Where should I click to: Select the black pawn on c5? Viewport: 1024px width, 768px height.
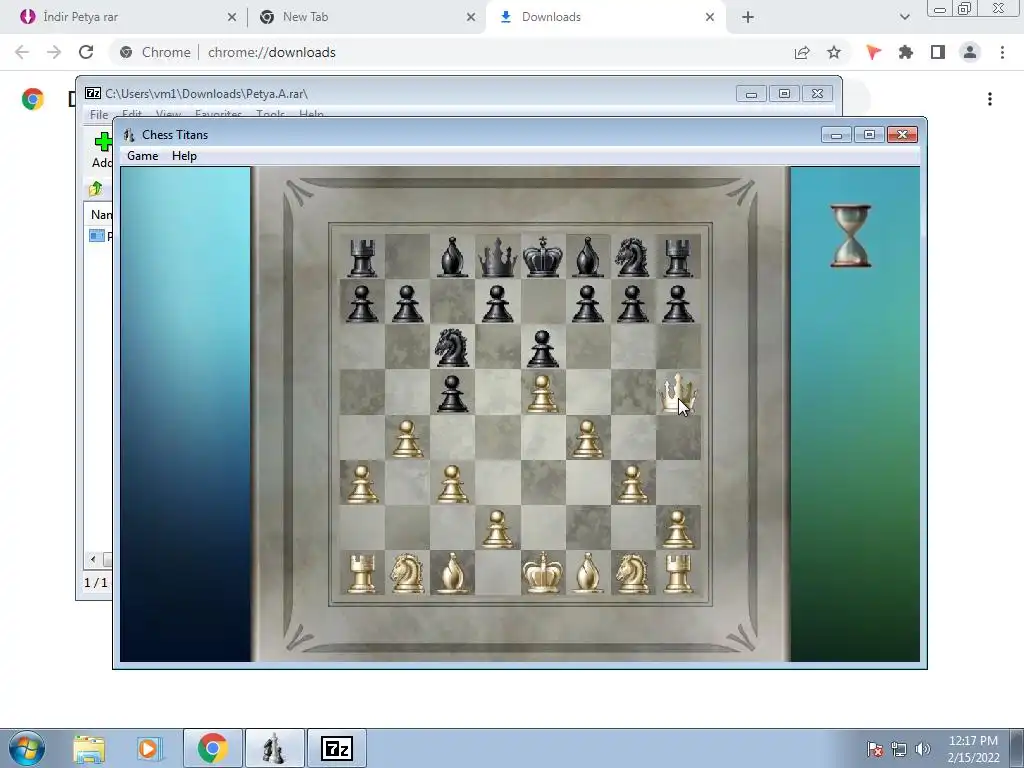pyautogui.click(x=452, y=394)
